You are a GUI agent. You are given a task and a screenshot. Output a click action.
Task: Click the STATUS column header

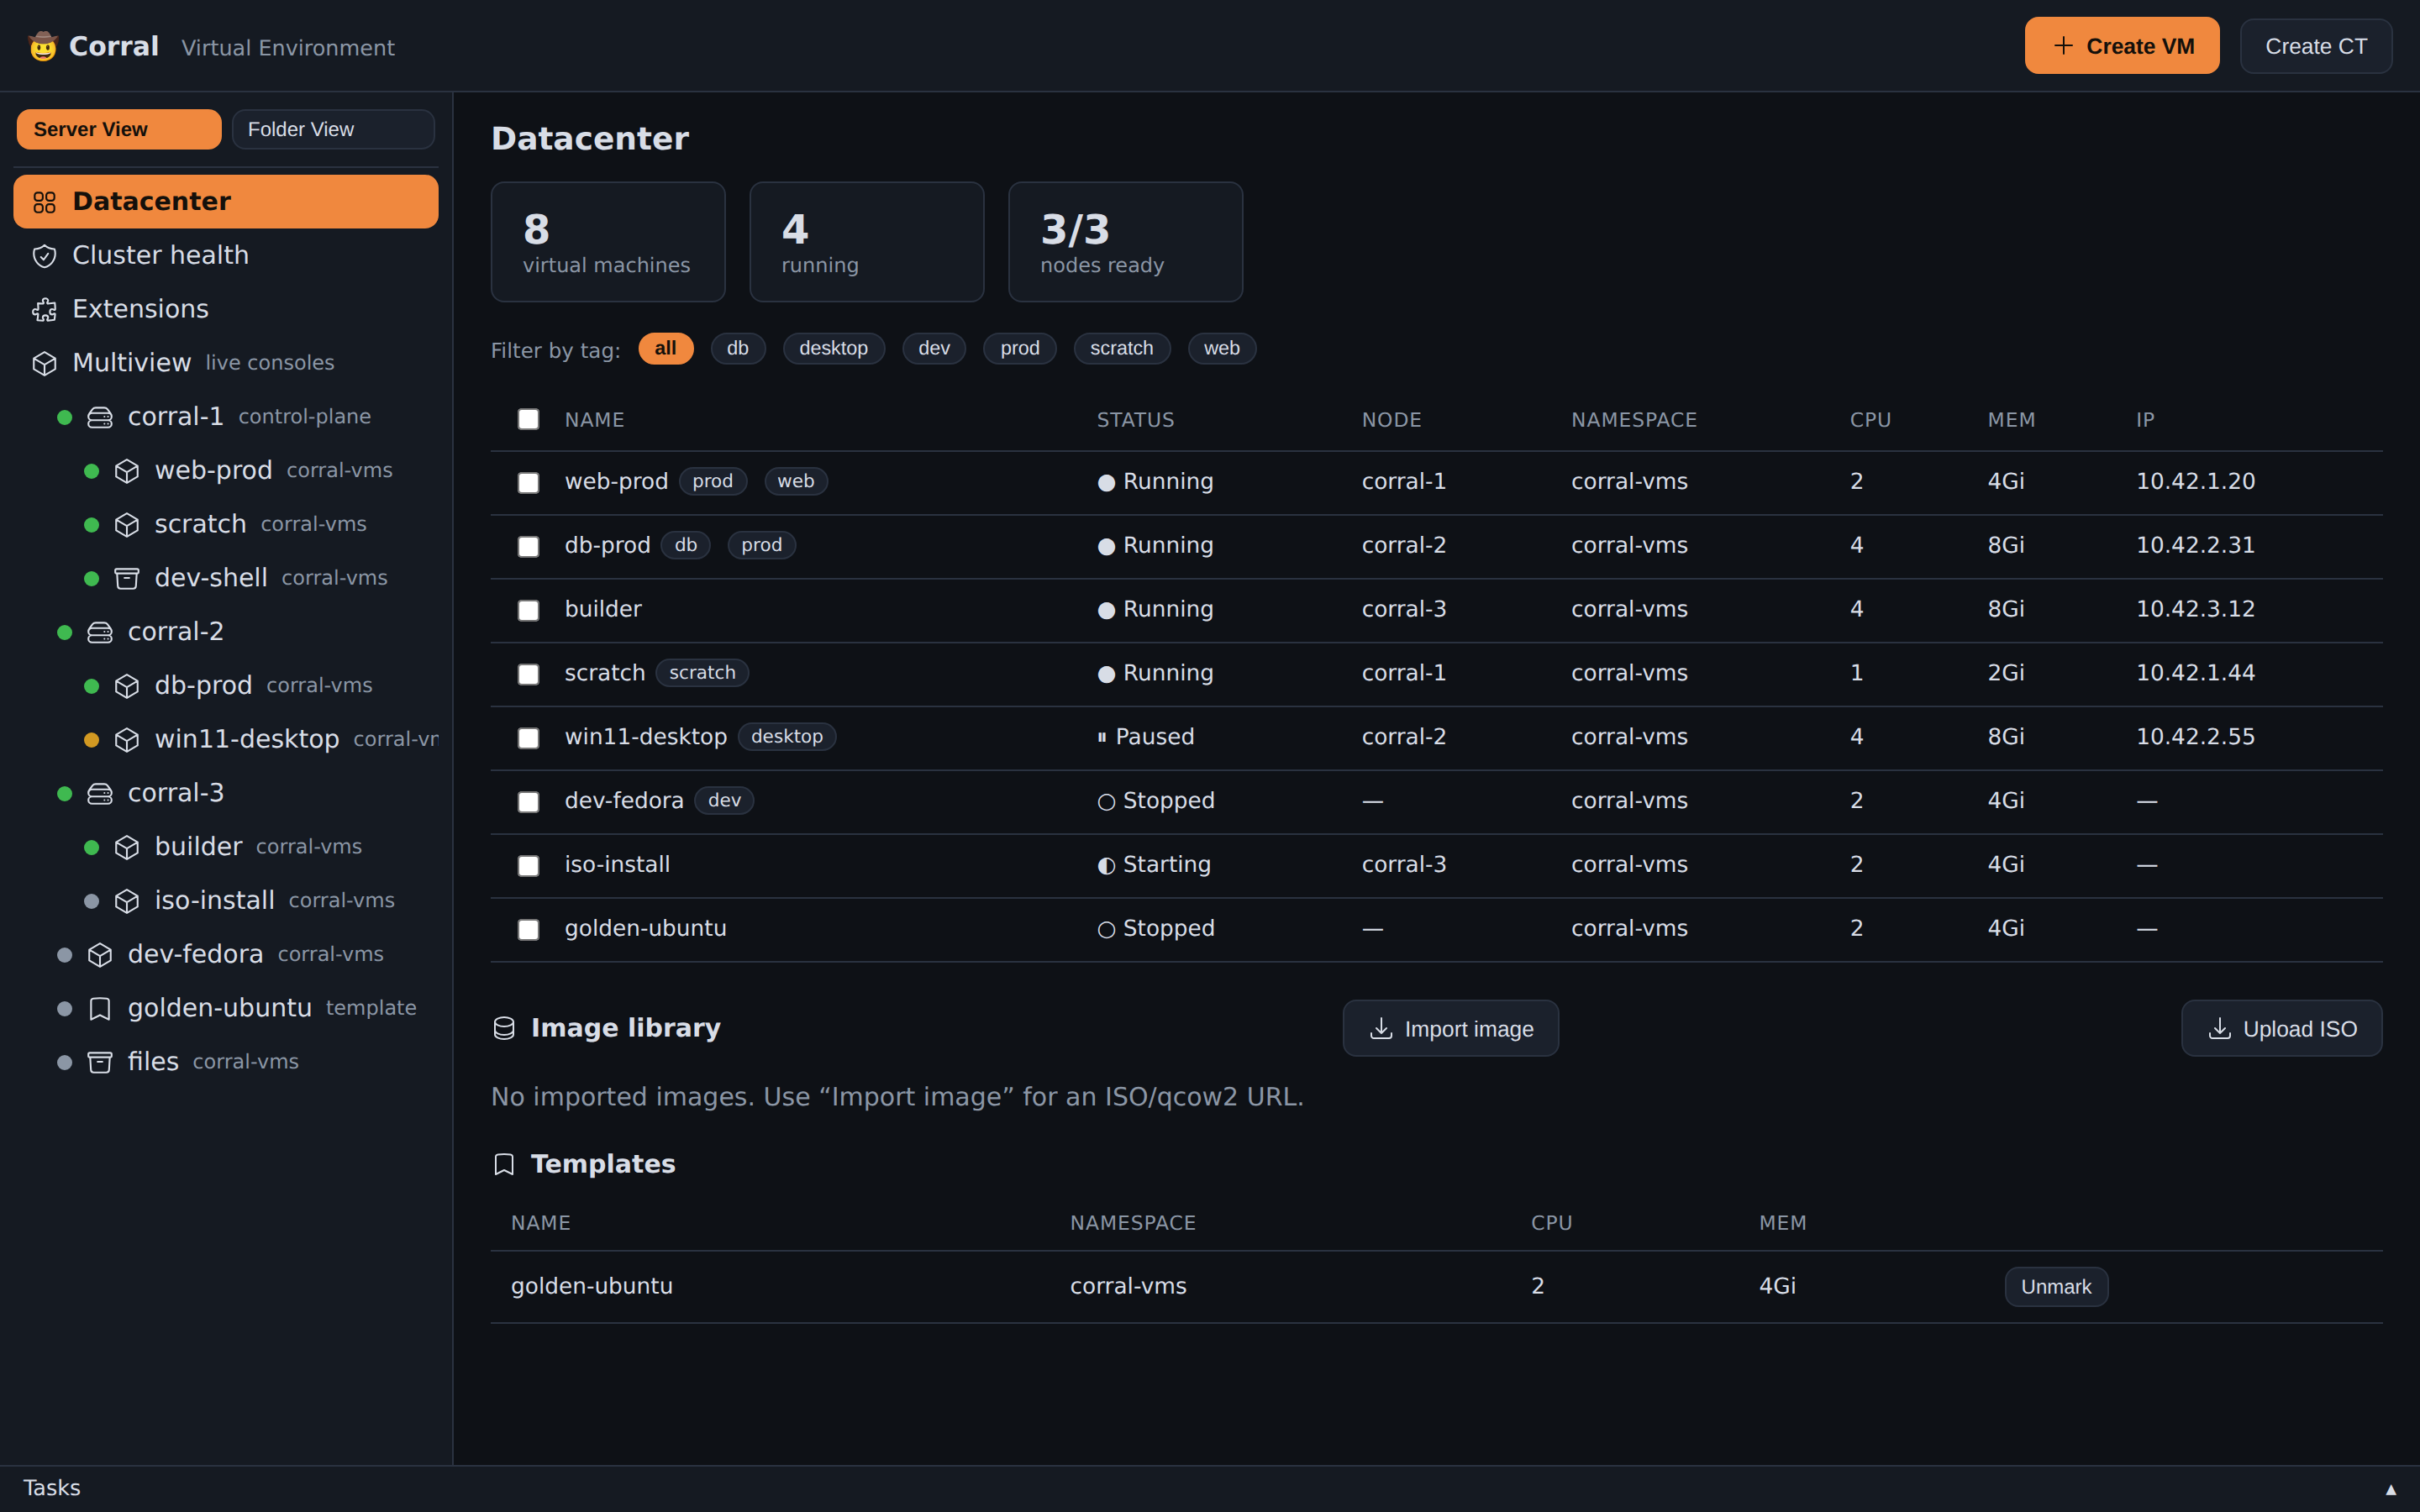(1135, 420)
